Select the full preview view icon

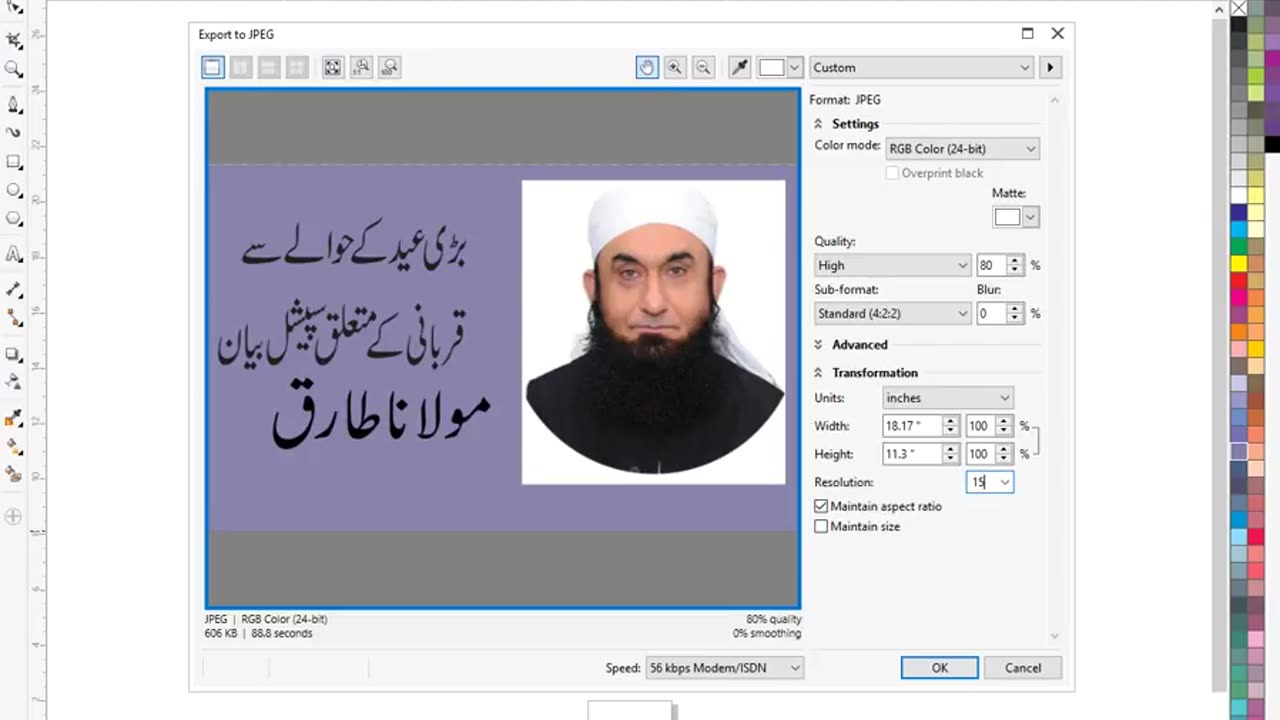(x=212, y=67)
